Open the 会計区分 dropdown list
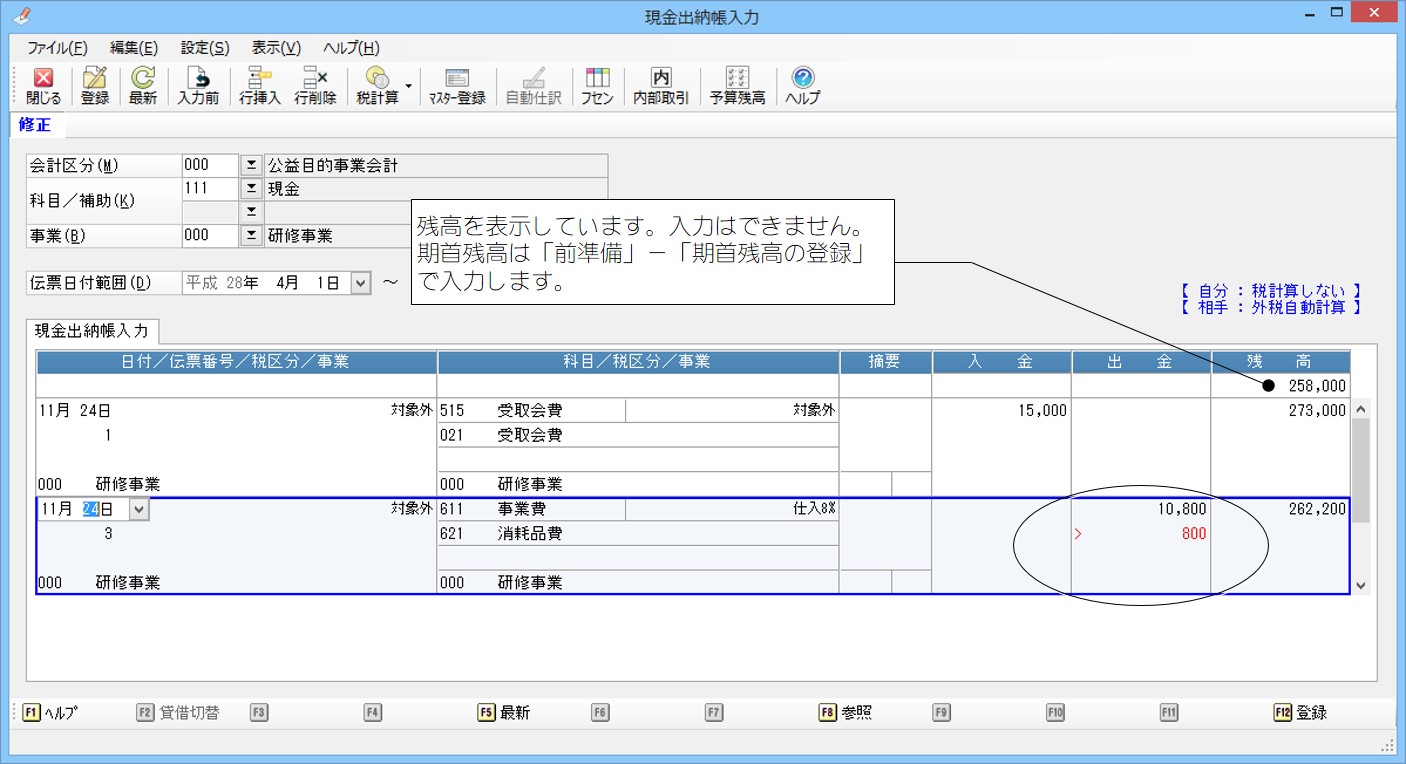Image resolution: width=1406 pixels, height=764 pixels. 251,165
